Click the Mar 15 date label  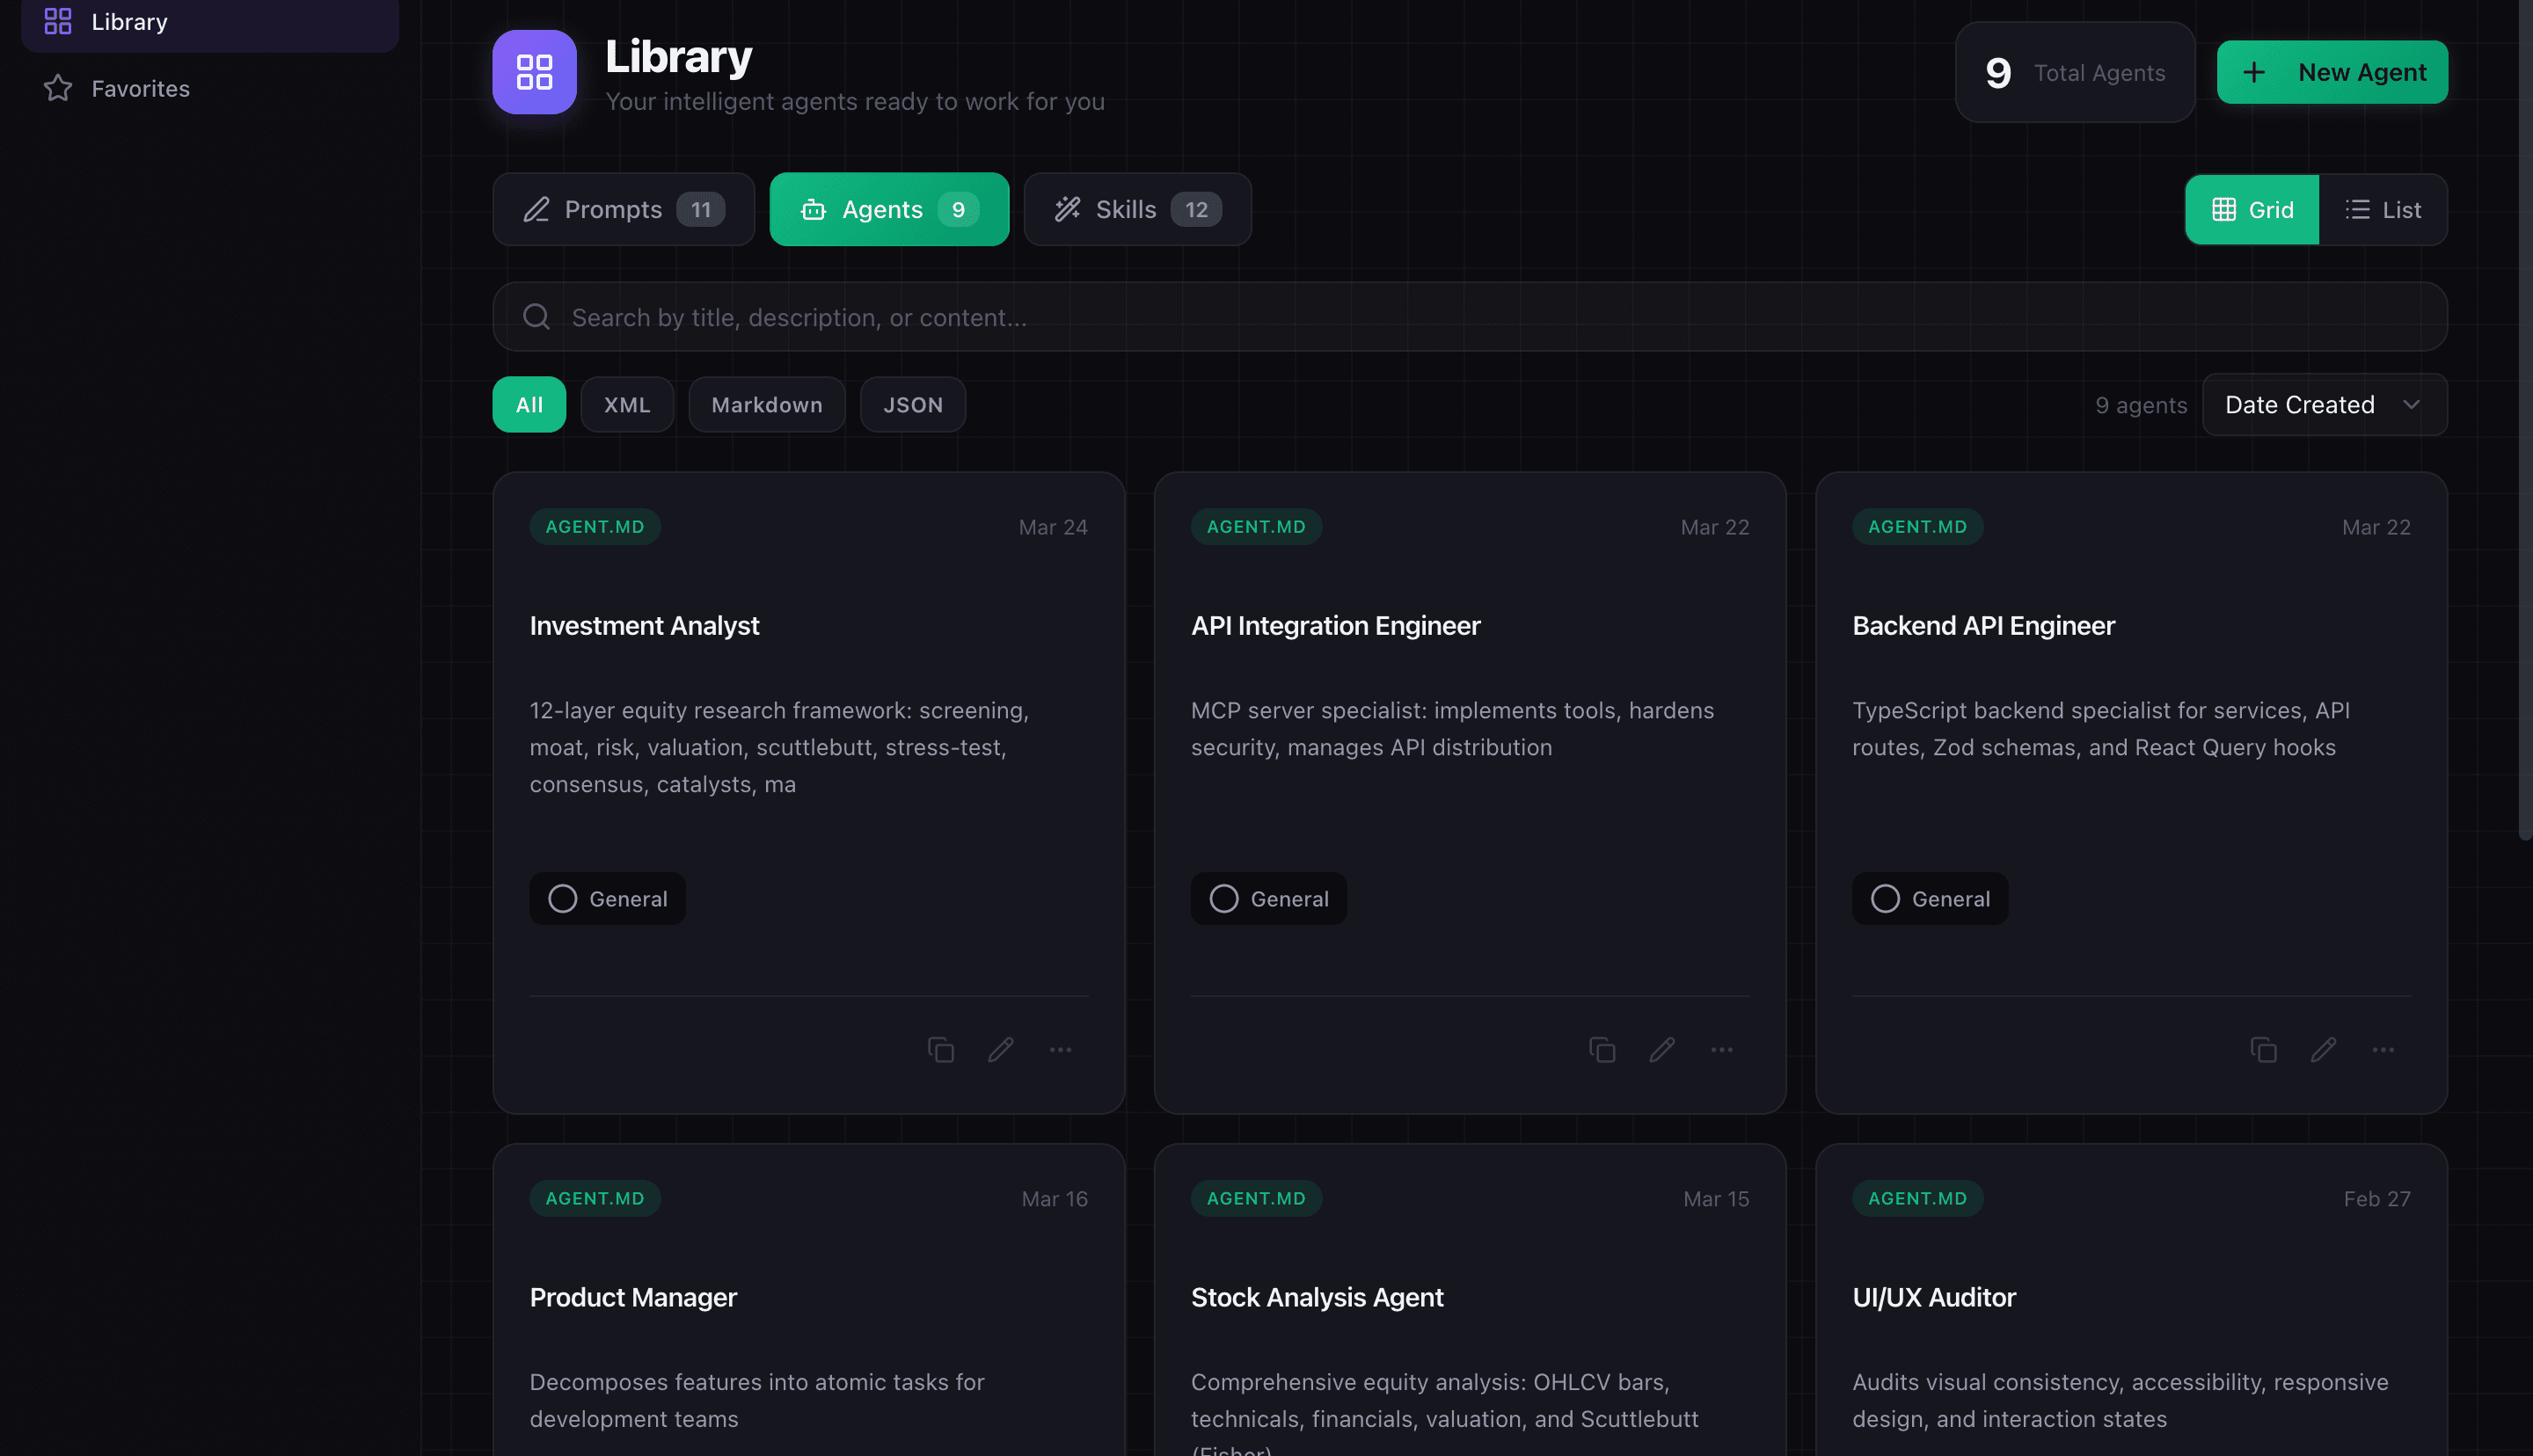[x=1716, y=1199]
